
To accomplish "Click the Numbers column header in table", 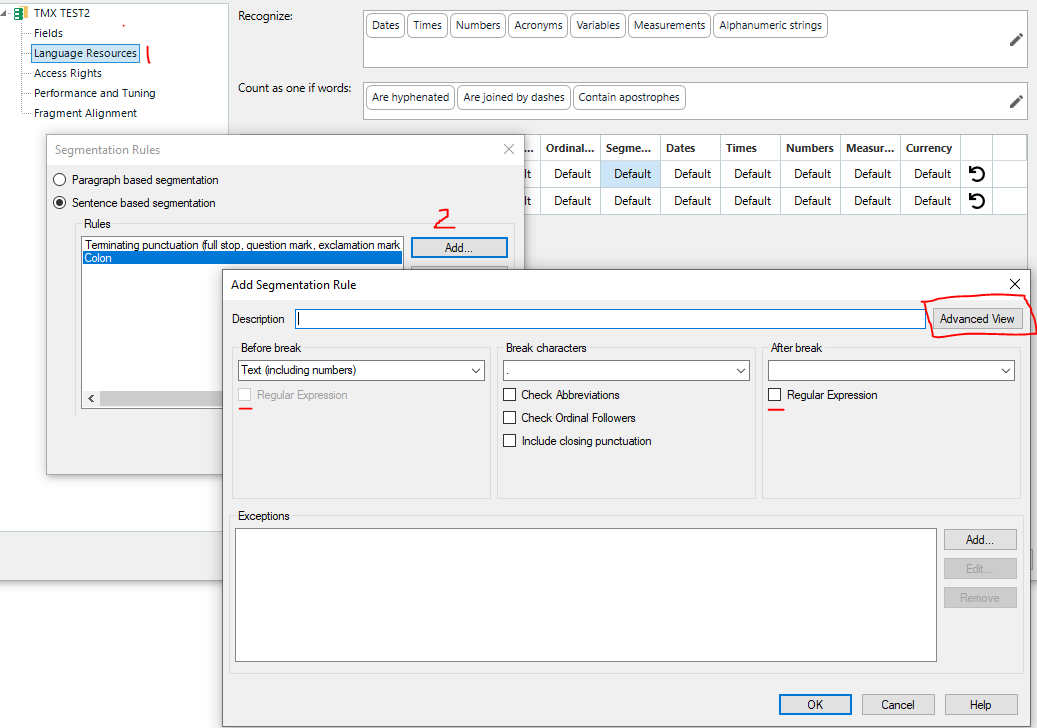I will pyautogui.click(x=810, y=148).
